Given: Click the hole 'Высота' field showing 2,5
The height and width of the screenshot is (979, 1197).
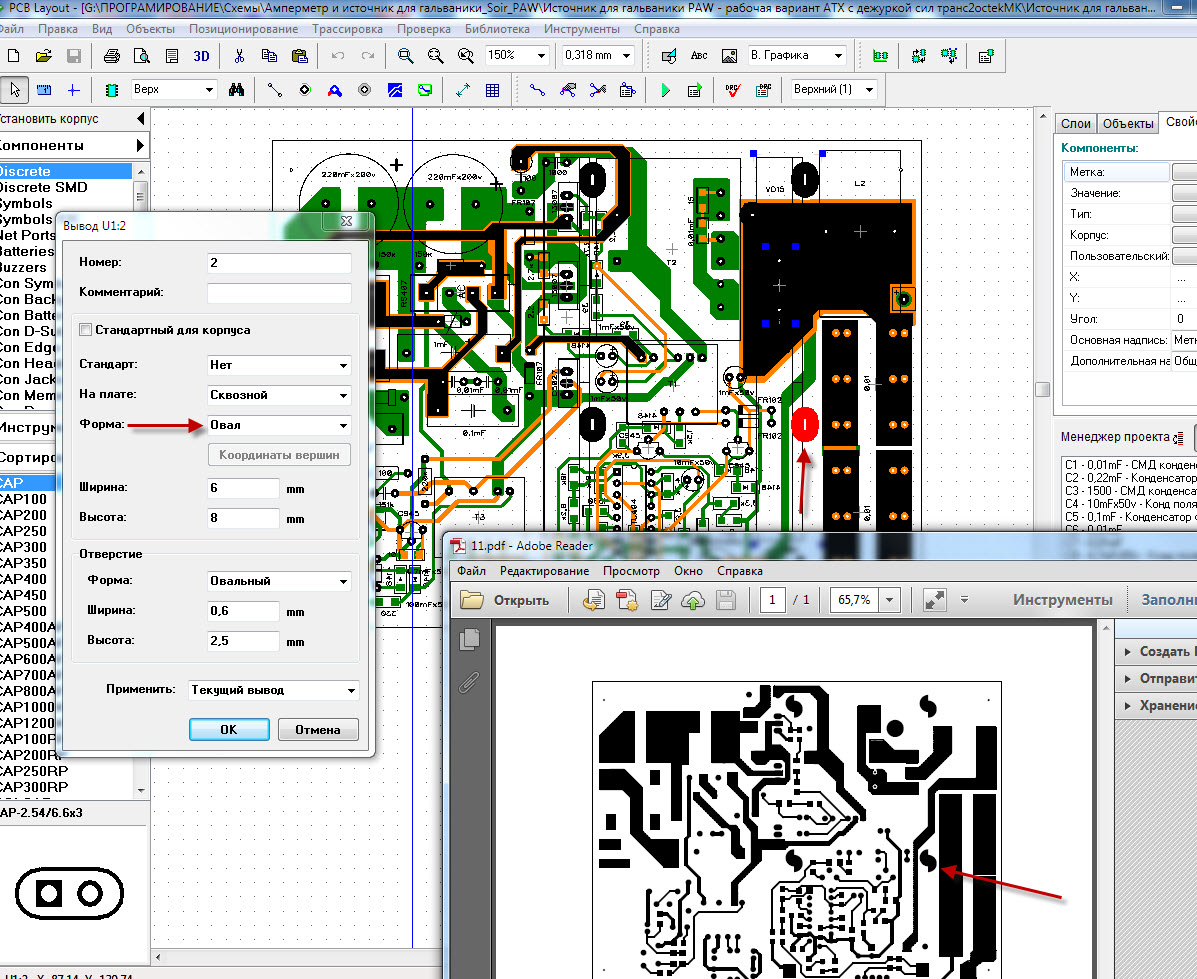Looking at the screenshot, I should [x=244, y=641].
